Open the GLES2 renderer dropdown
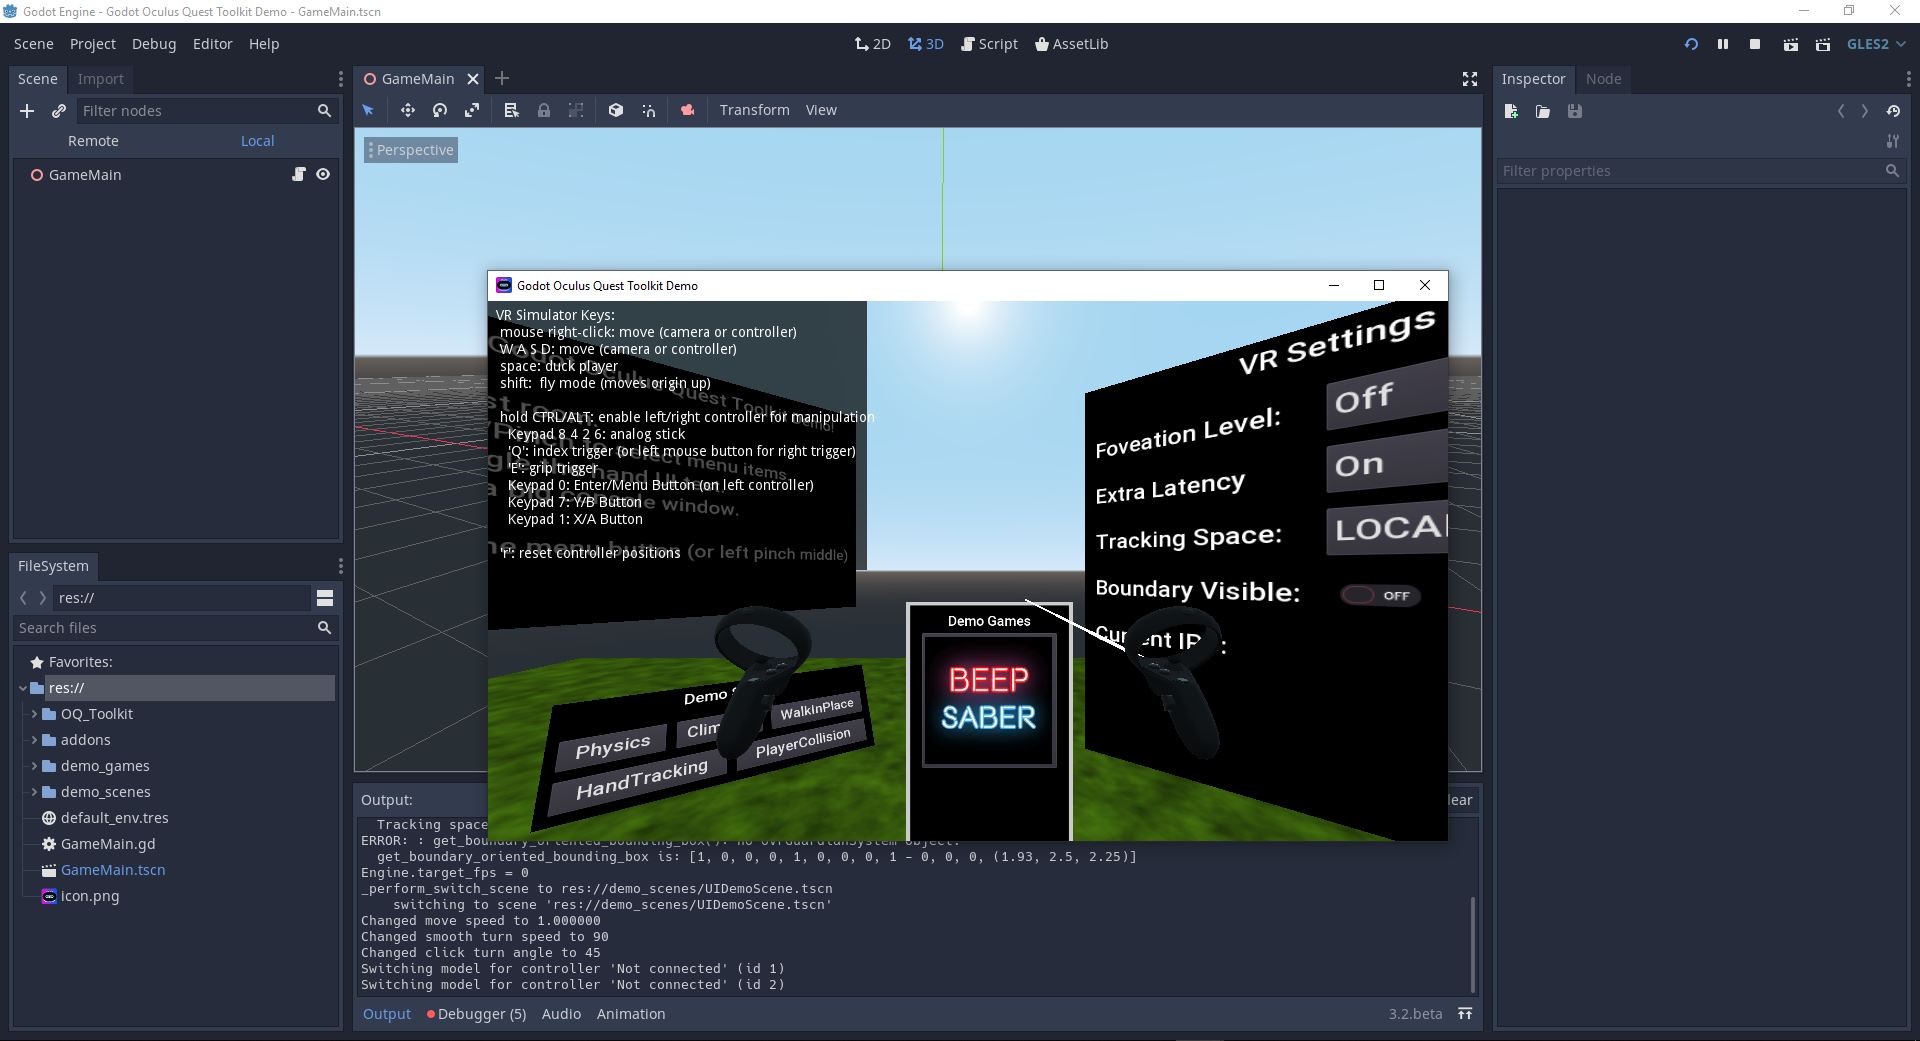Screen dimensions: 1920x1041 coord(1876,44)
